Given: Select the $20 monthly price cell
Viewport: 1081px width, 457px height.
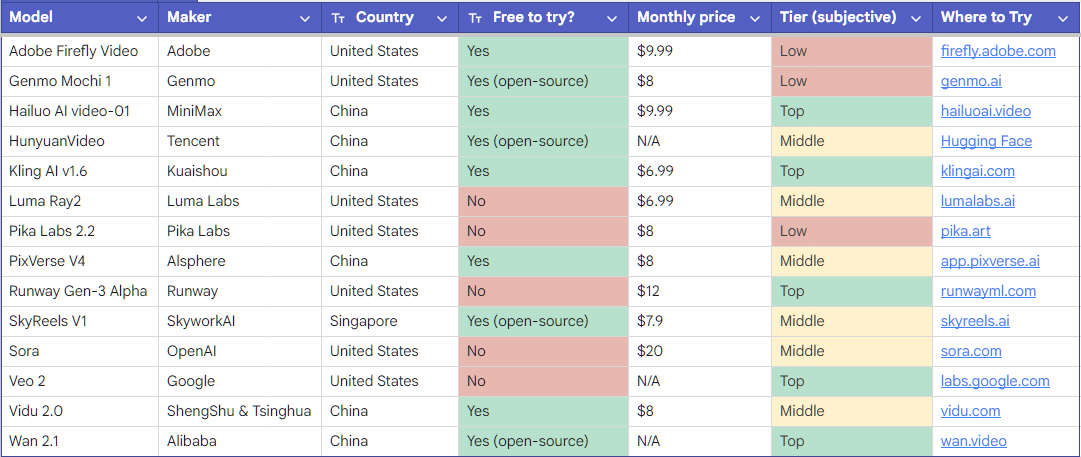Looking at the screenshot, I should 700,351.
